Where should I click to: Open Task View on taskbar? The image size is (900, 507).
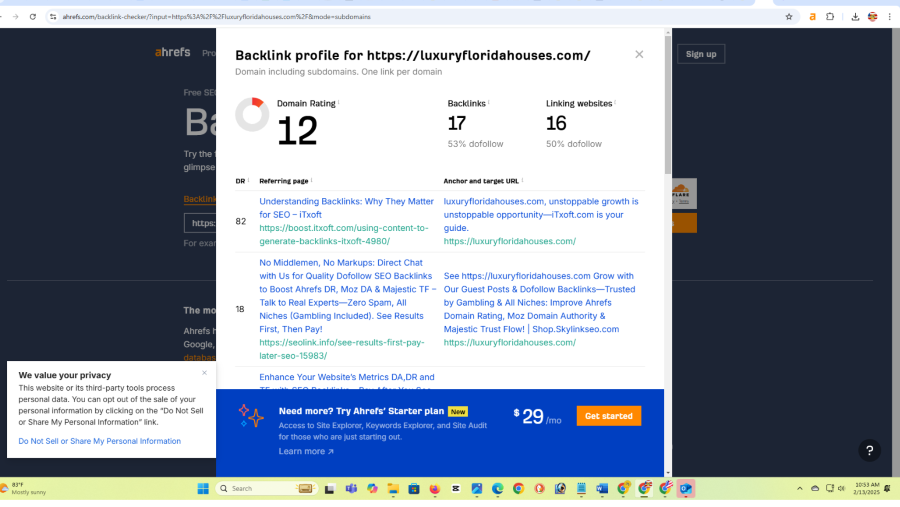329,489
